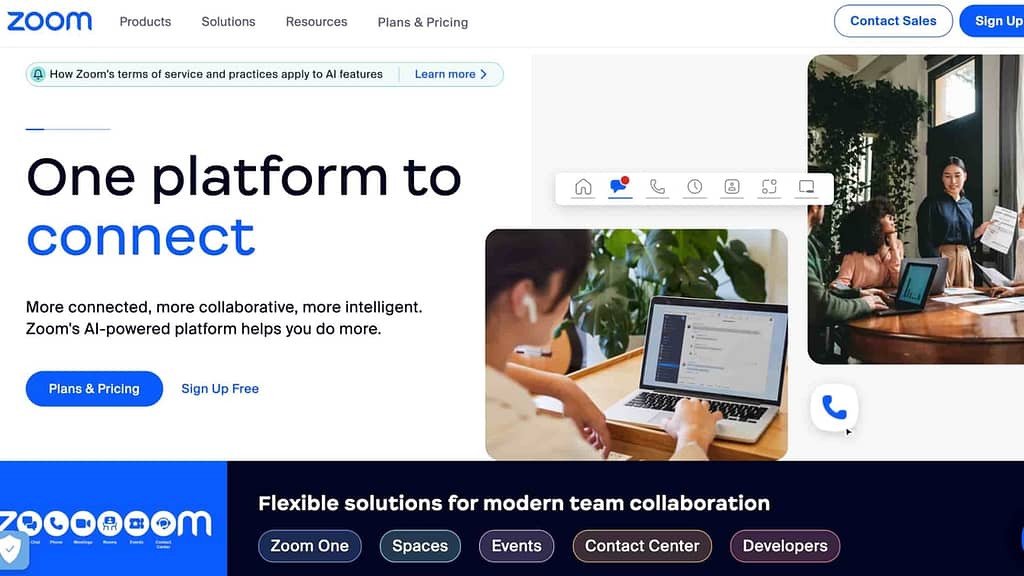Click the Events ticket icon in logo graphic
This screenshot has width=1024, height=576.
tap(136, 523)
